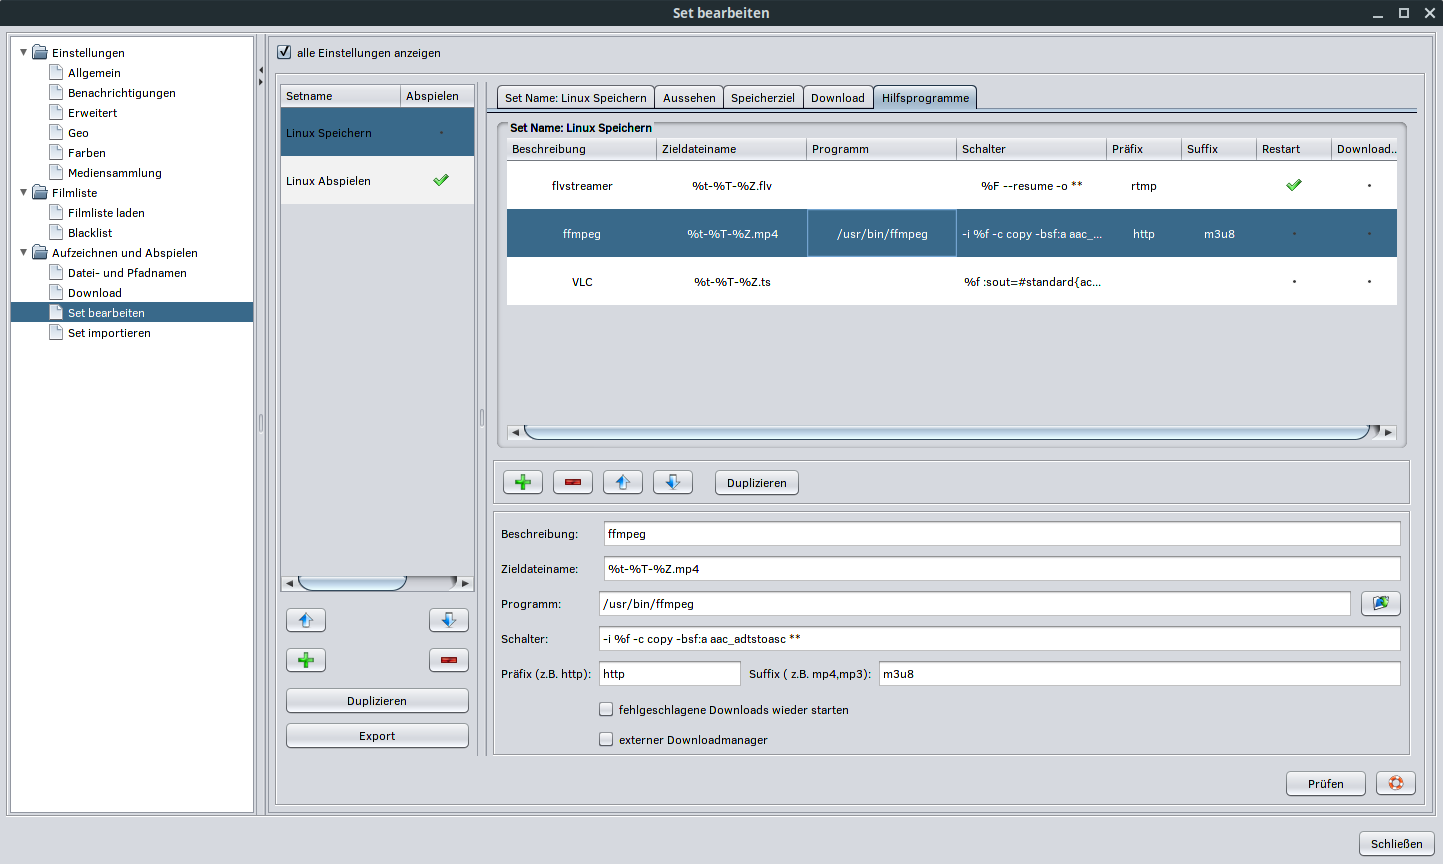
Task: Browse for program file path
Action: click(x=1380, y=604)
